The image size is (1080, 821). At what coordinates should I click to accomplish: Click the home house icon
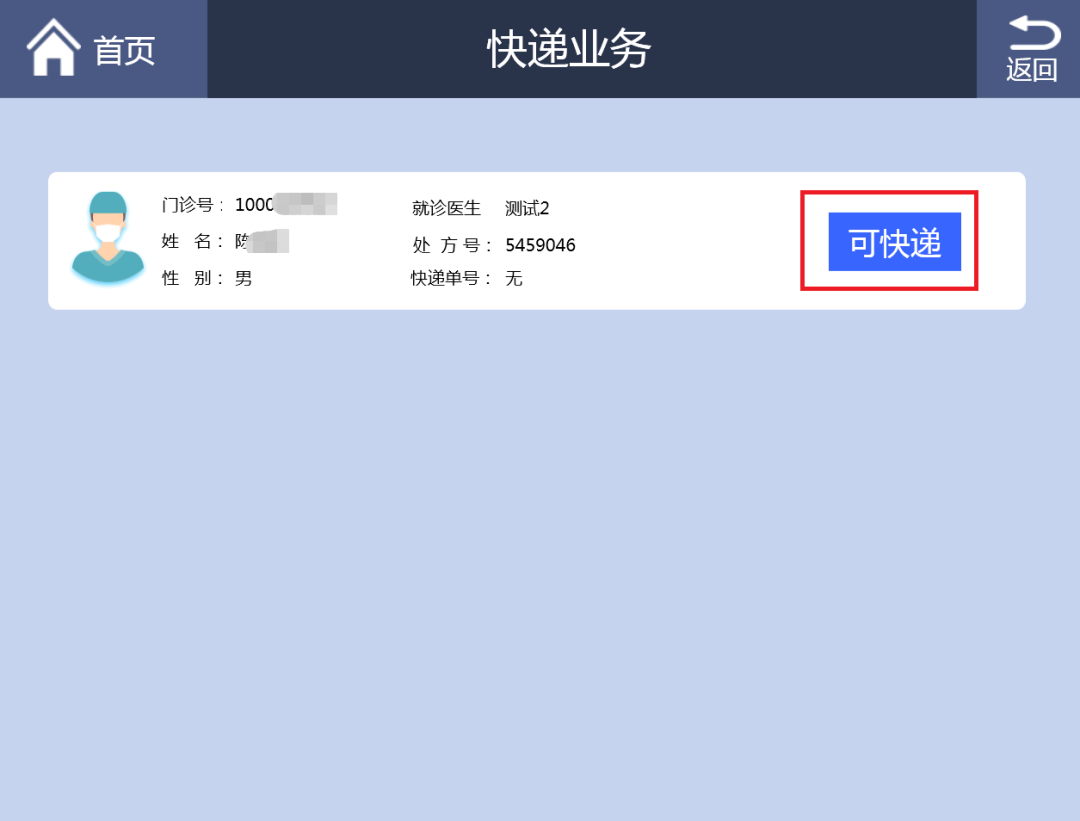tap(53, 48)
